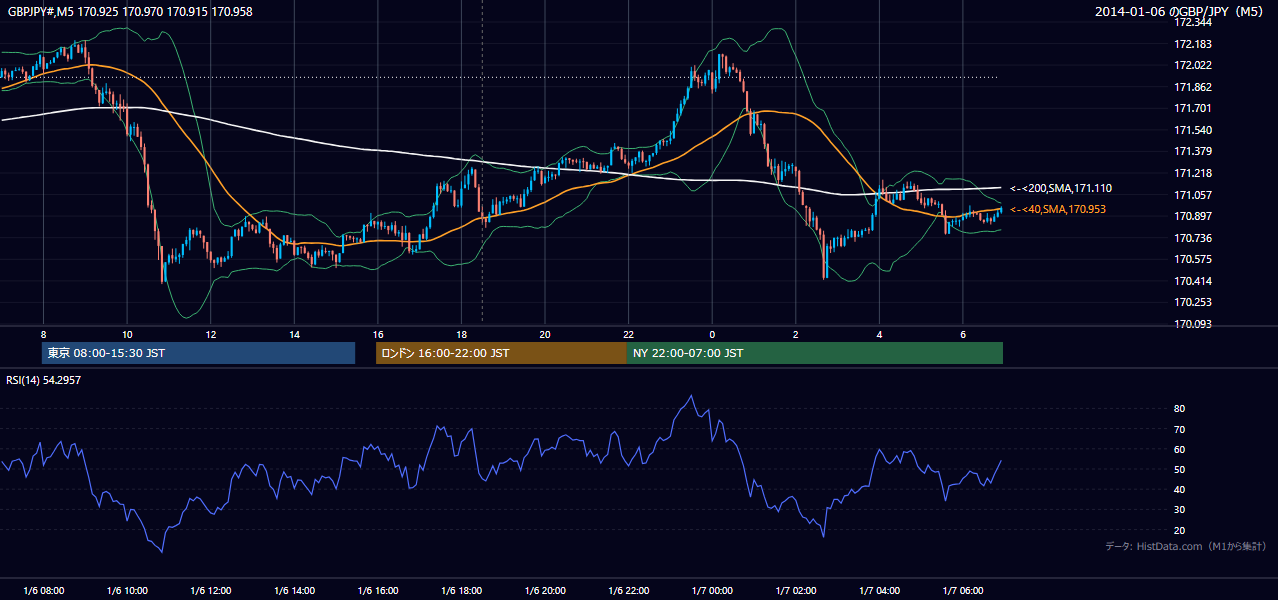The image size is (1278, 600).
Task: Click hour label 10 on price chart axis
Action: click(x=127, y=334)
